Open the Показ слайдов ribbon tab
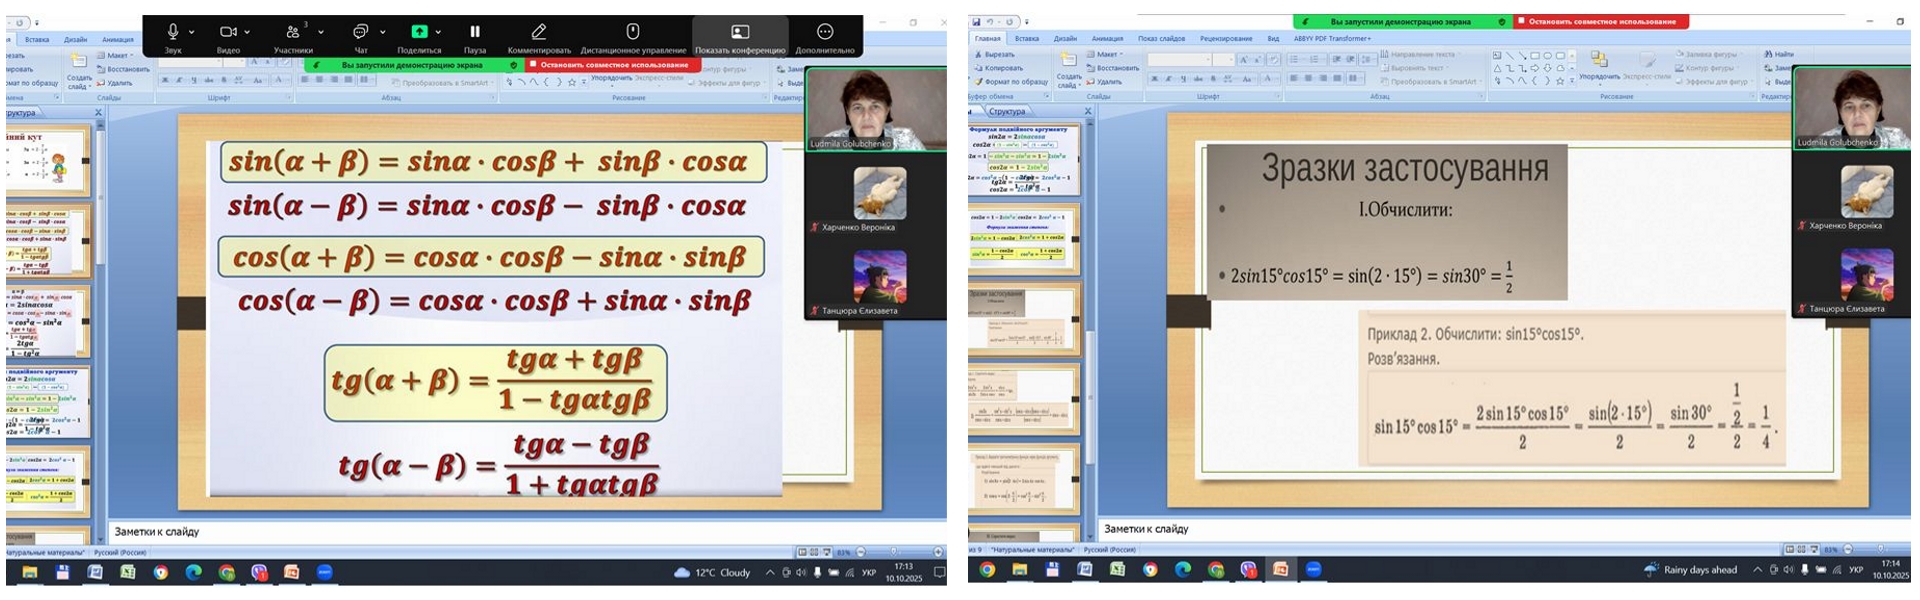 pyautogui.click(x=1161, y=39)
